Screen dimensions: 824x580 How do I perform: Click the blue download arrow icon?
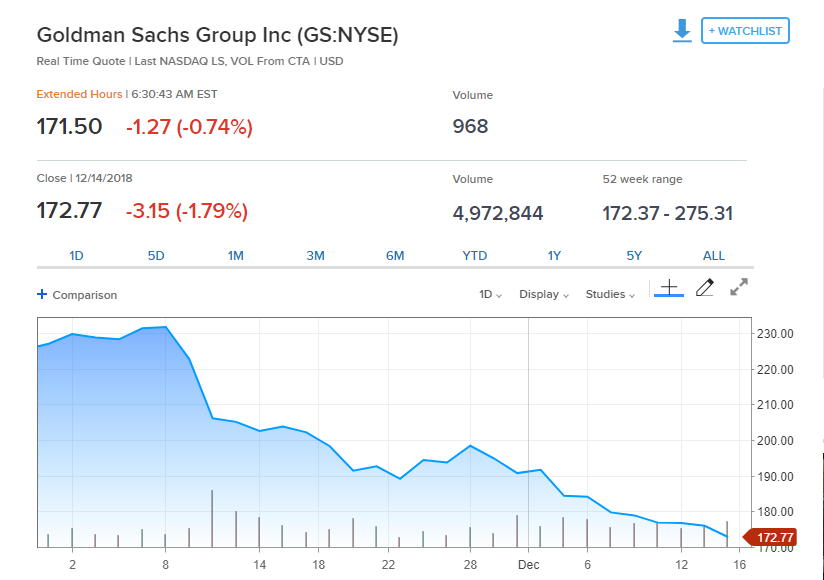click(682, 30)
